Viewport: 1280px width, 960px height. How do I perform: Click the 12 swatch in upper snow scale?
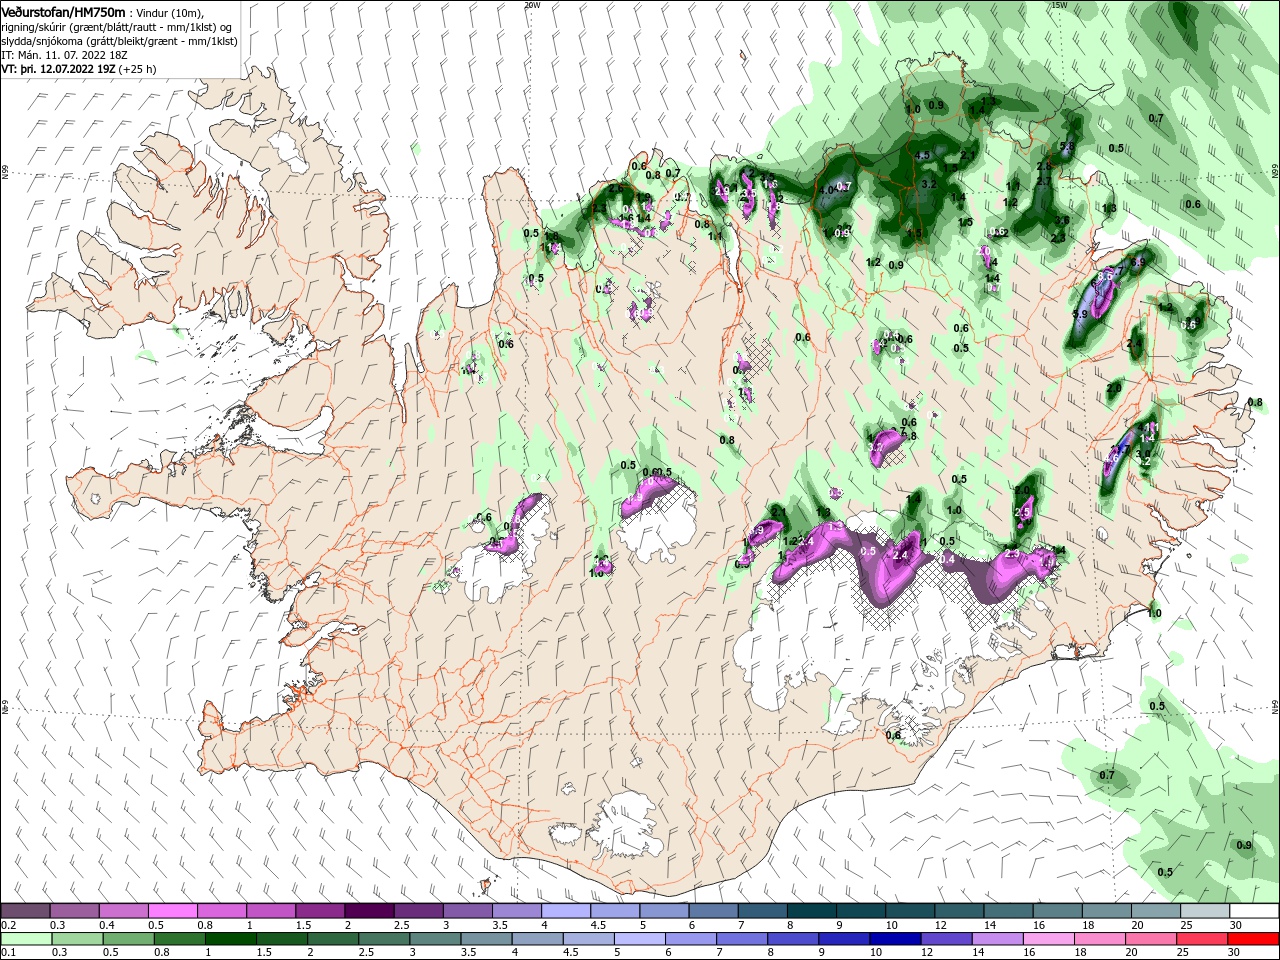(957, 911)
